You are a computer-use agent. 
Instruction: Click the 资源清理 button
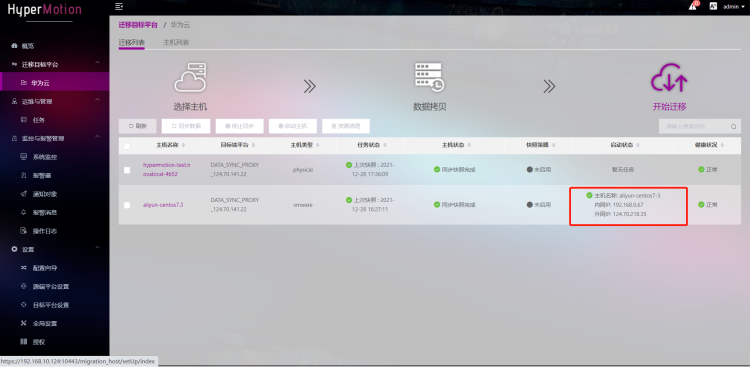[346, 126]
